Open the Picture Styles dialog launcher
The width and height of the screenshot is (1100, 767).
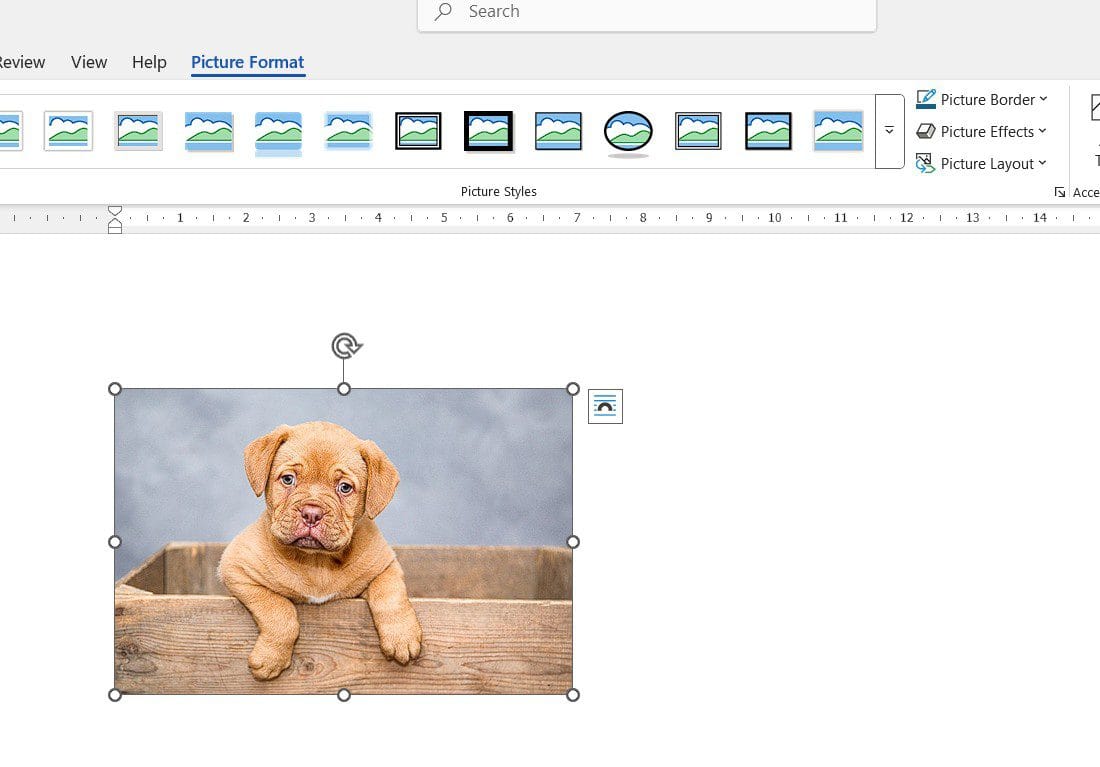coord(1060,191)
